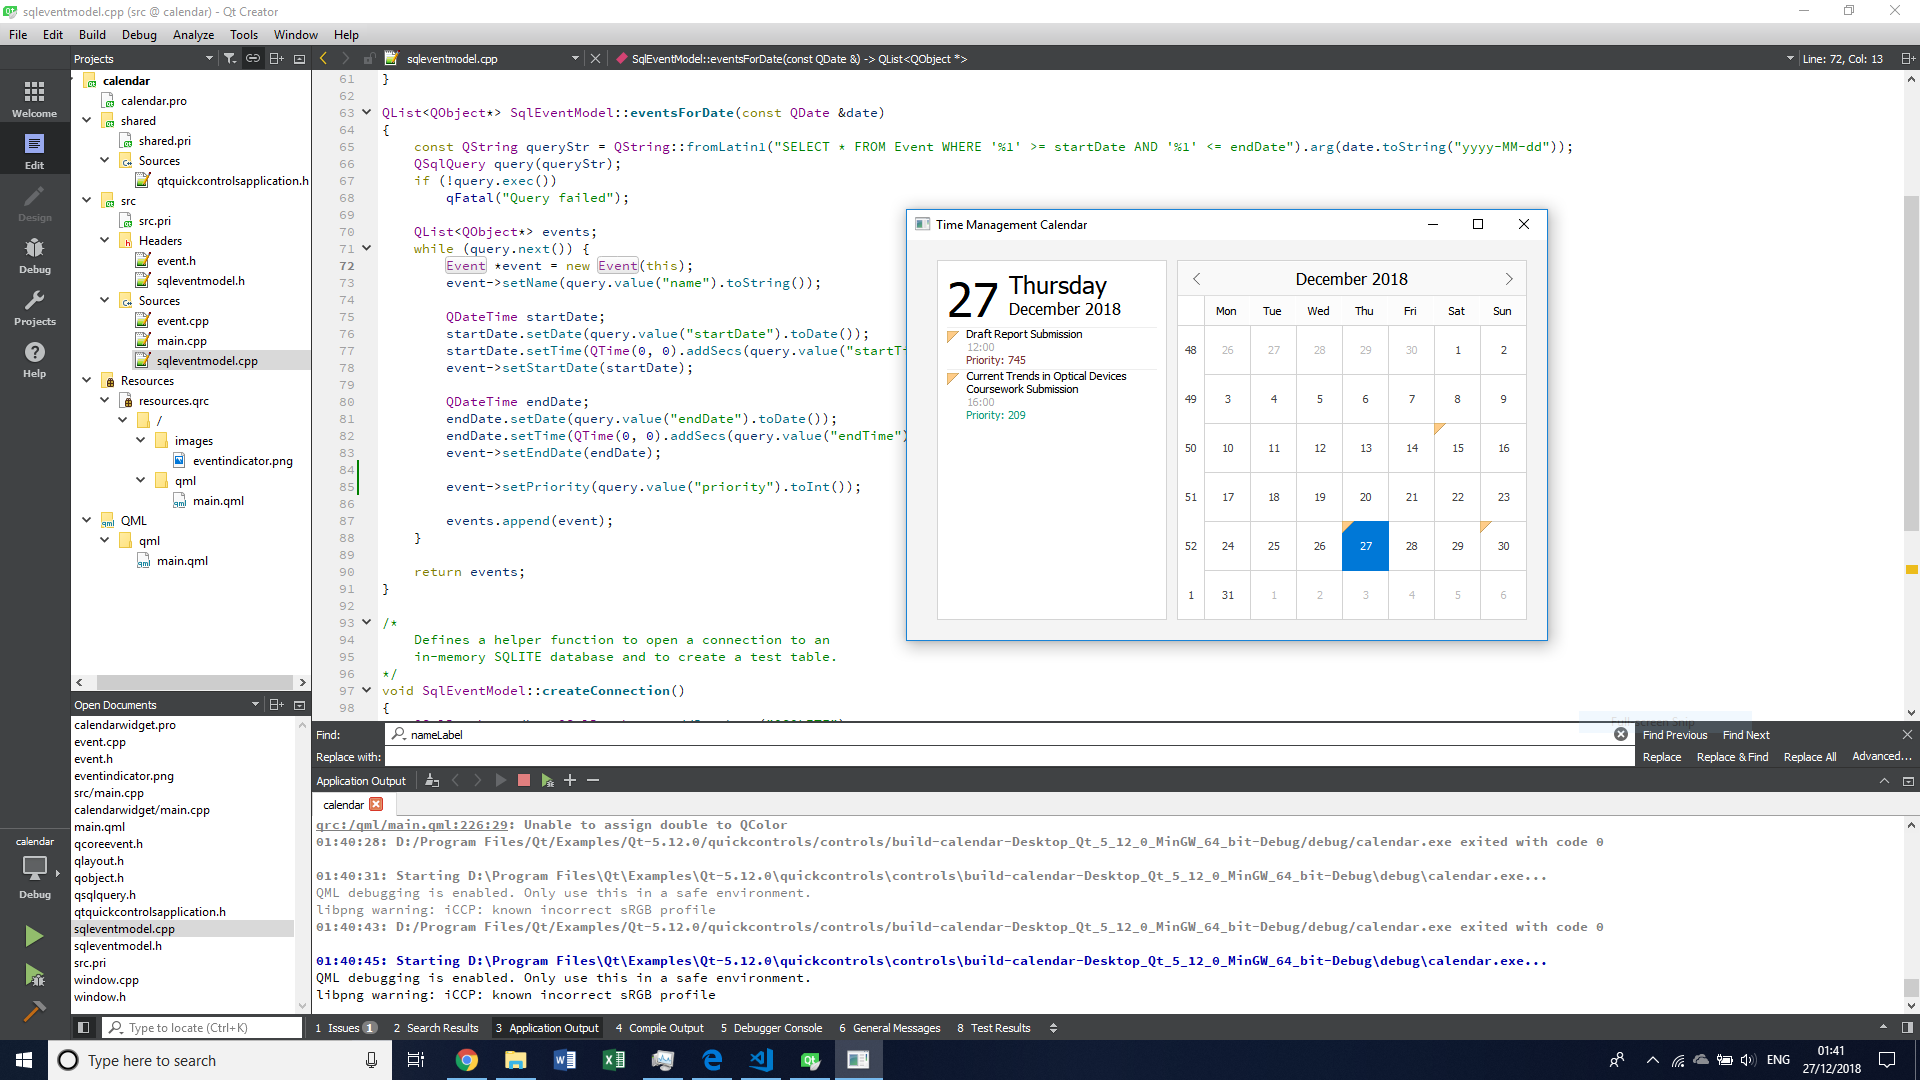Open Help mode in sidebar
This screenshot has width=1920, height=1080.
pos(34,359)
